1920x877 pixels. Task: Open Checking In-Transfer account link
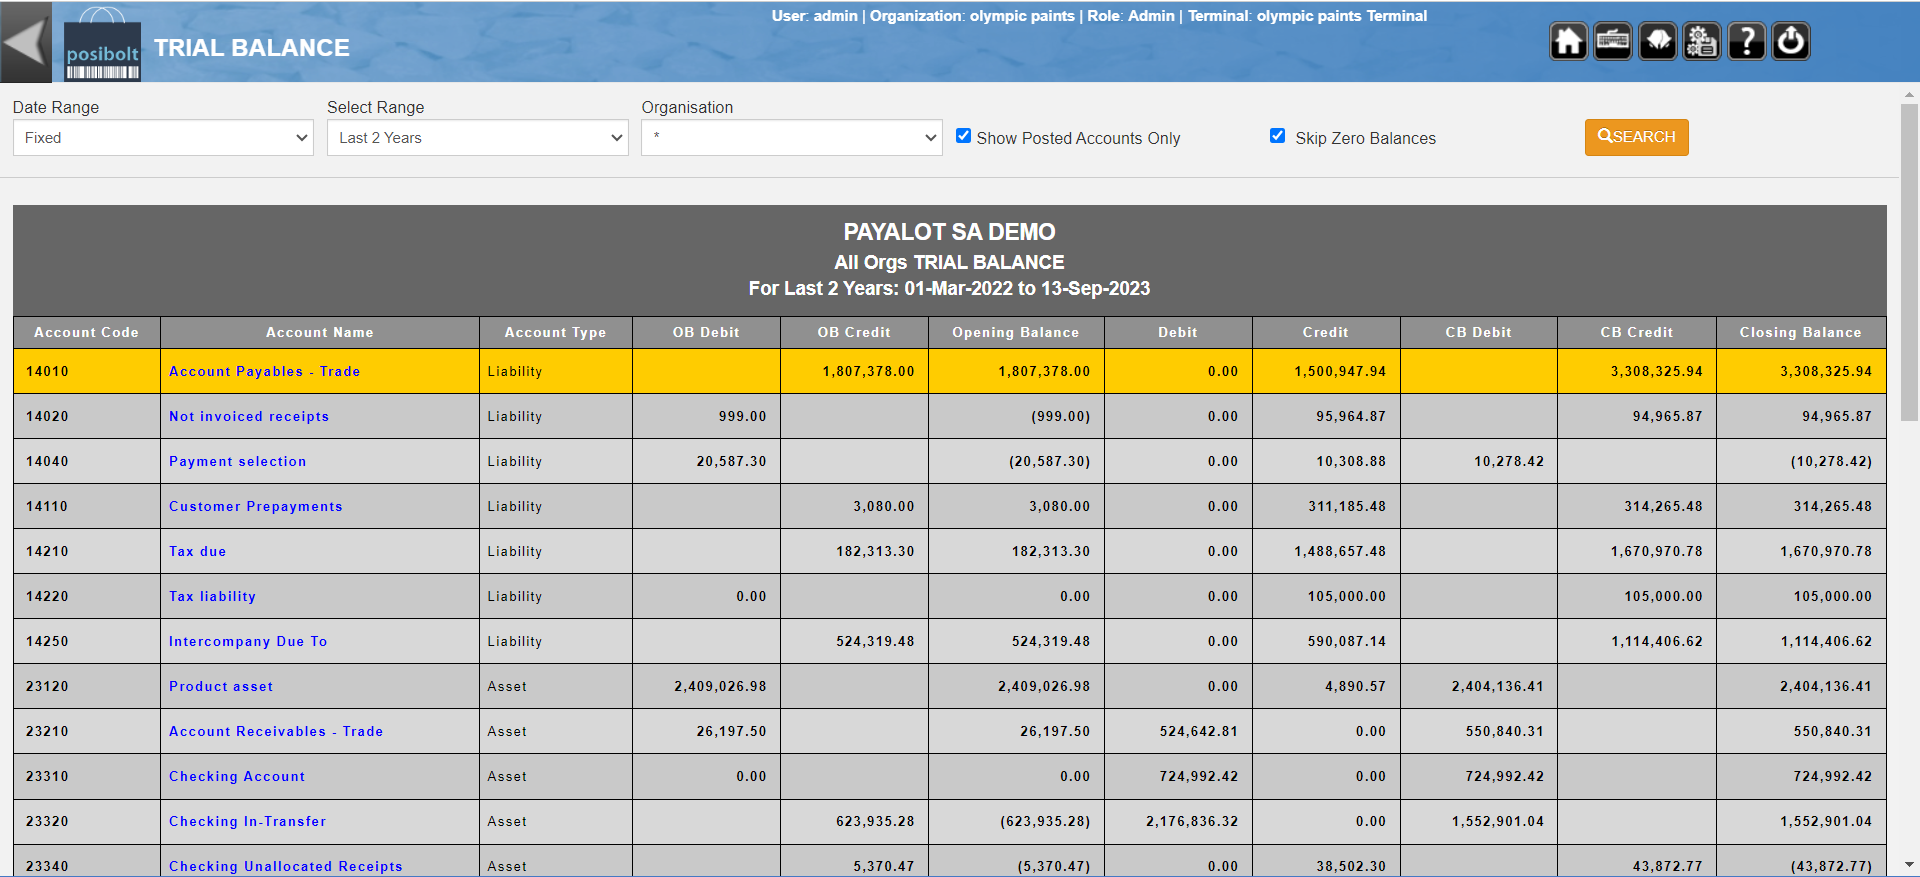click(247, 821)
